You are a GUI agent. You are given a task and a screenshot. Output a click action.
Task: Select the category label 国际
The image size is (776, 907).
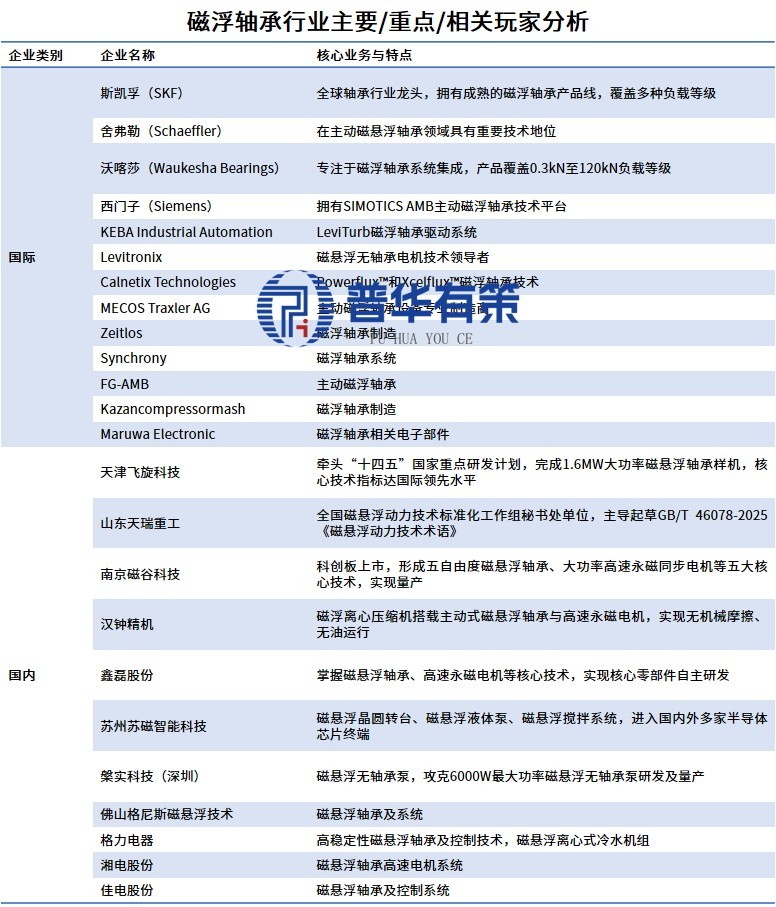point(22,257)
